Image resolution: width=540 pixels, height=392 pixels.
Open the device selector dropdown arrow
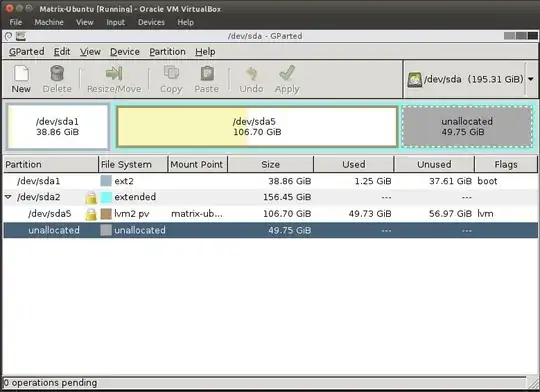531,79
